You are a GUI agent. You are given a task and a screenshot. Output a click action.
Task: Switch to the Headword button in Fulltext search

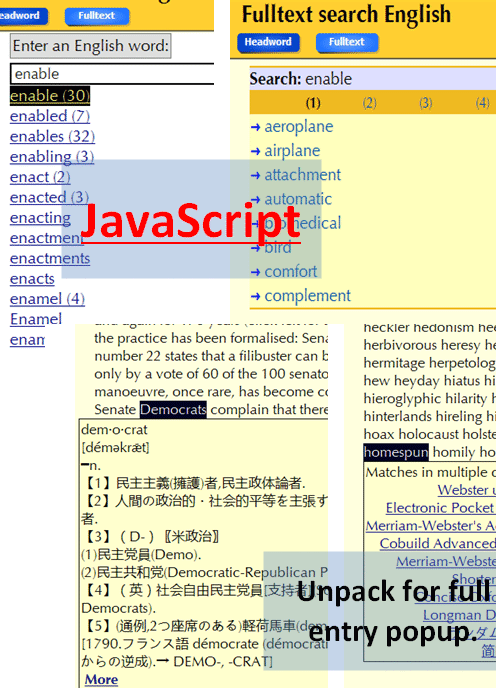tap(268, 42)
